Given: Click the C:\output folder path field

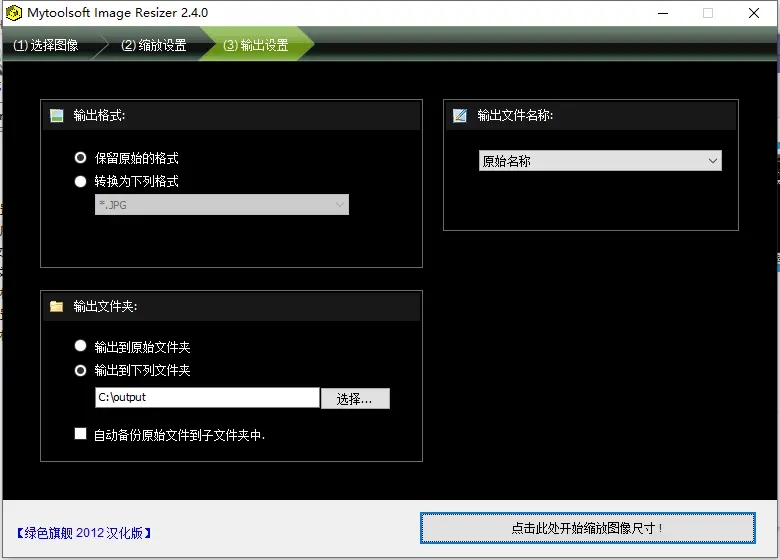Looking at the screenshot, I should tap(206, 398).
